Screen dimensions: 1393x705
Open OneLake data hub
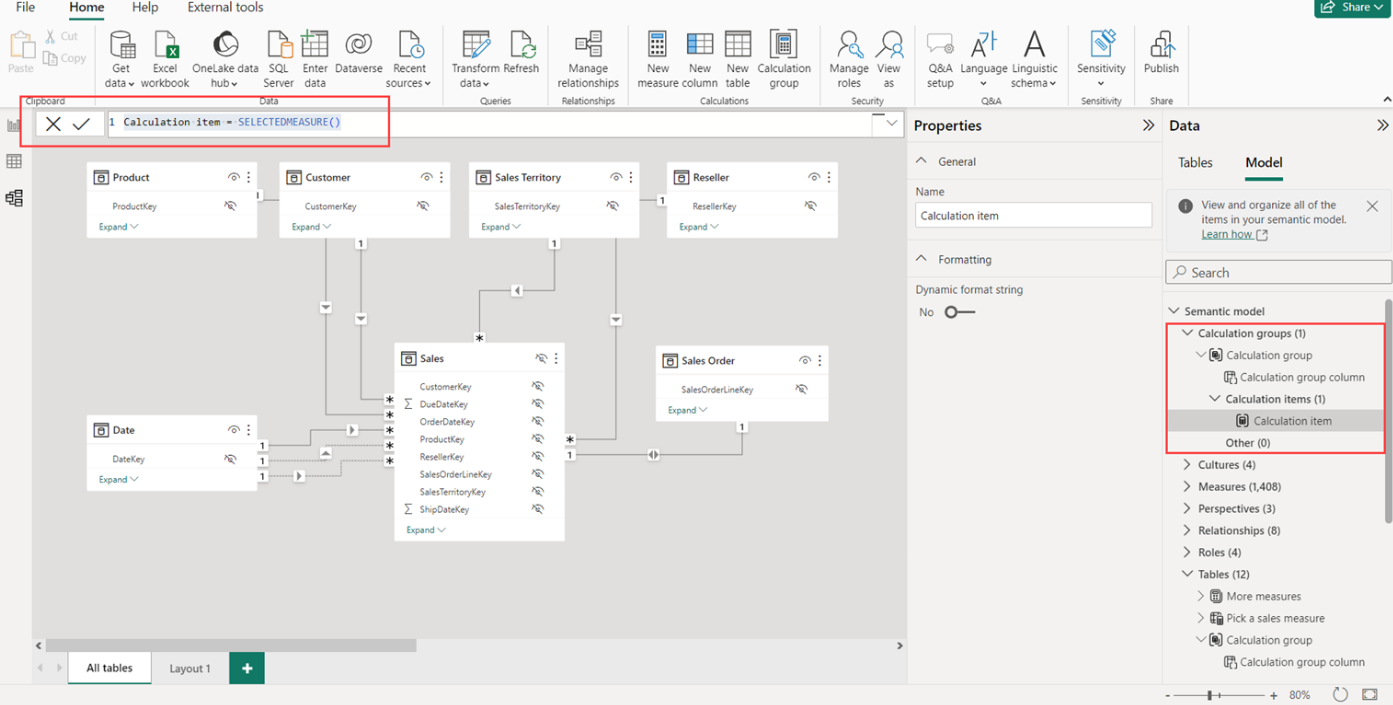[225, 59]
